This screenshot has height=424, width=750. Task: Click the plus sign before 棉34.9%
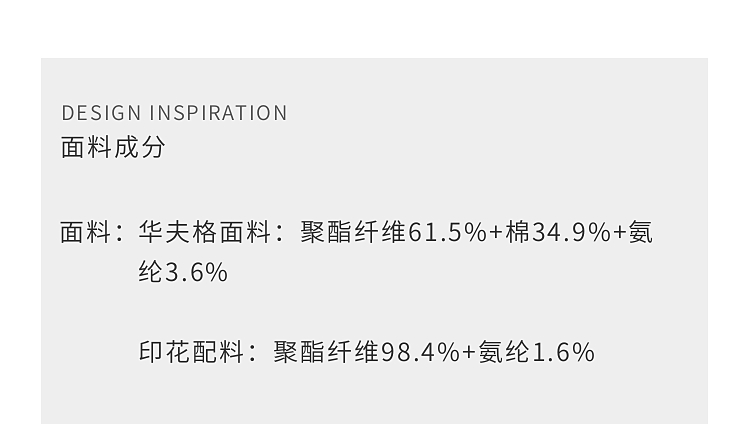point(496,233)
